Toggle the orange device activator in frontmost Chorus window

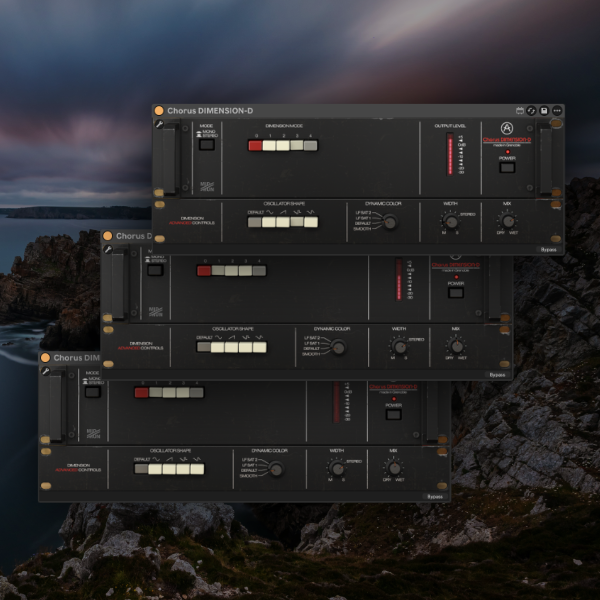159,111
